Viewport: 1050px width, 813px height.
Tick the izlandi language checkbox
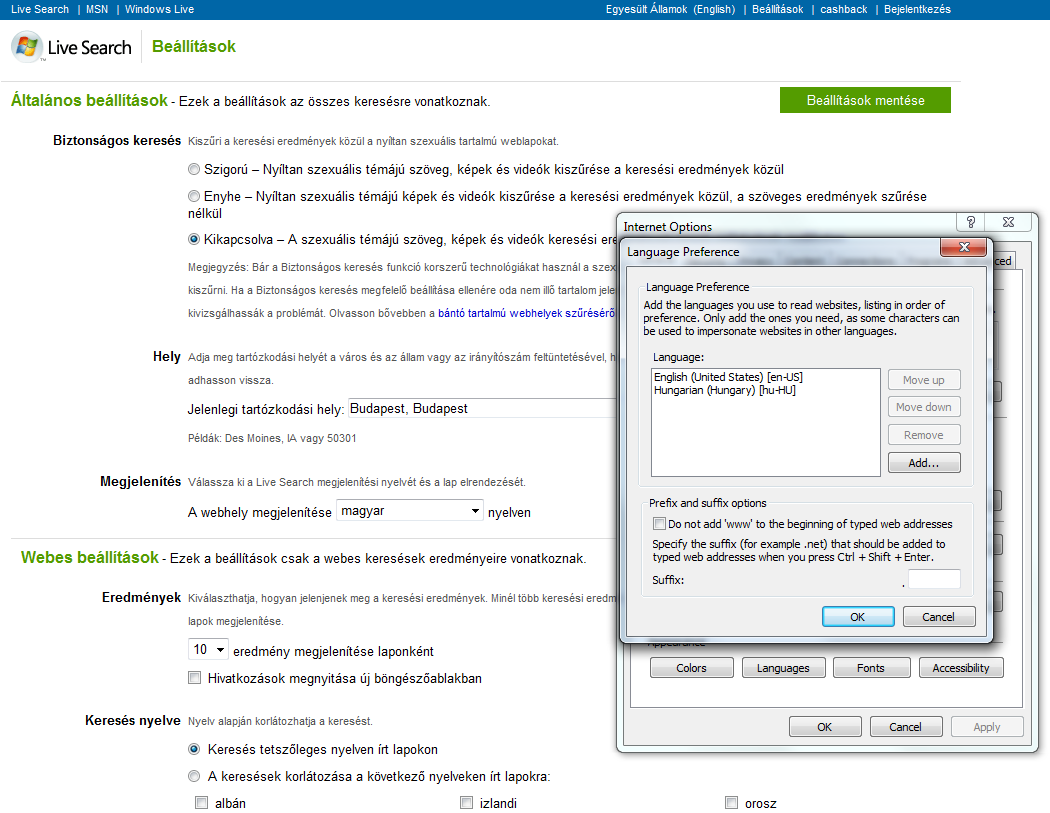click(467, 802)
